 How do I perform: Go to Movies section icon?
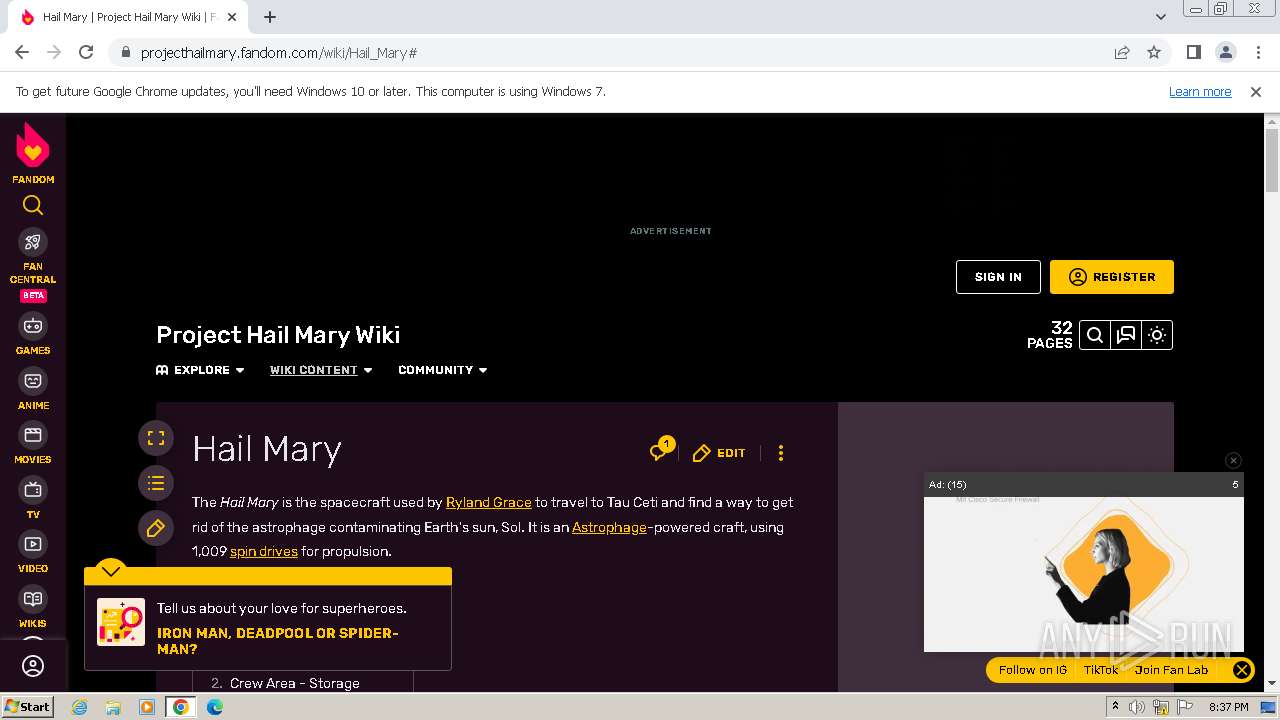point(33,435)
